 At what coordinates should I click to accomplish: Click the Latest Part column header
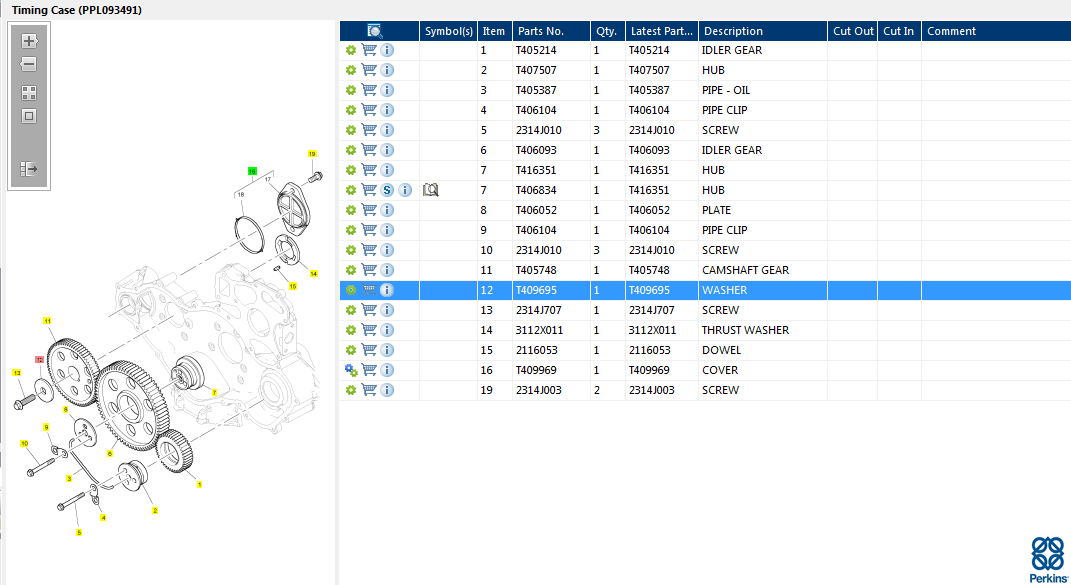[661, 31]
